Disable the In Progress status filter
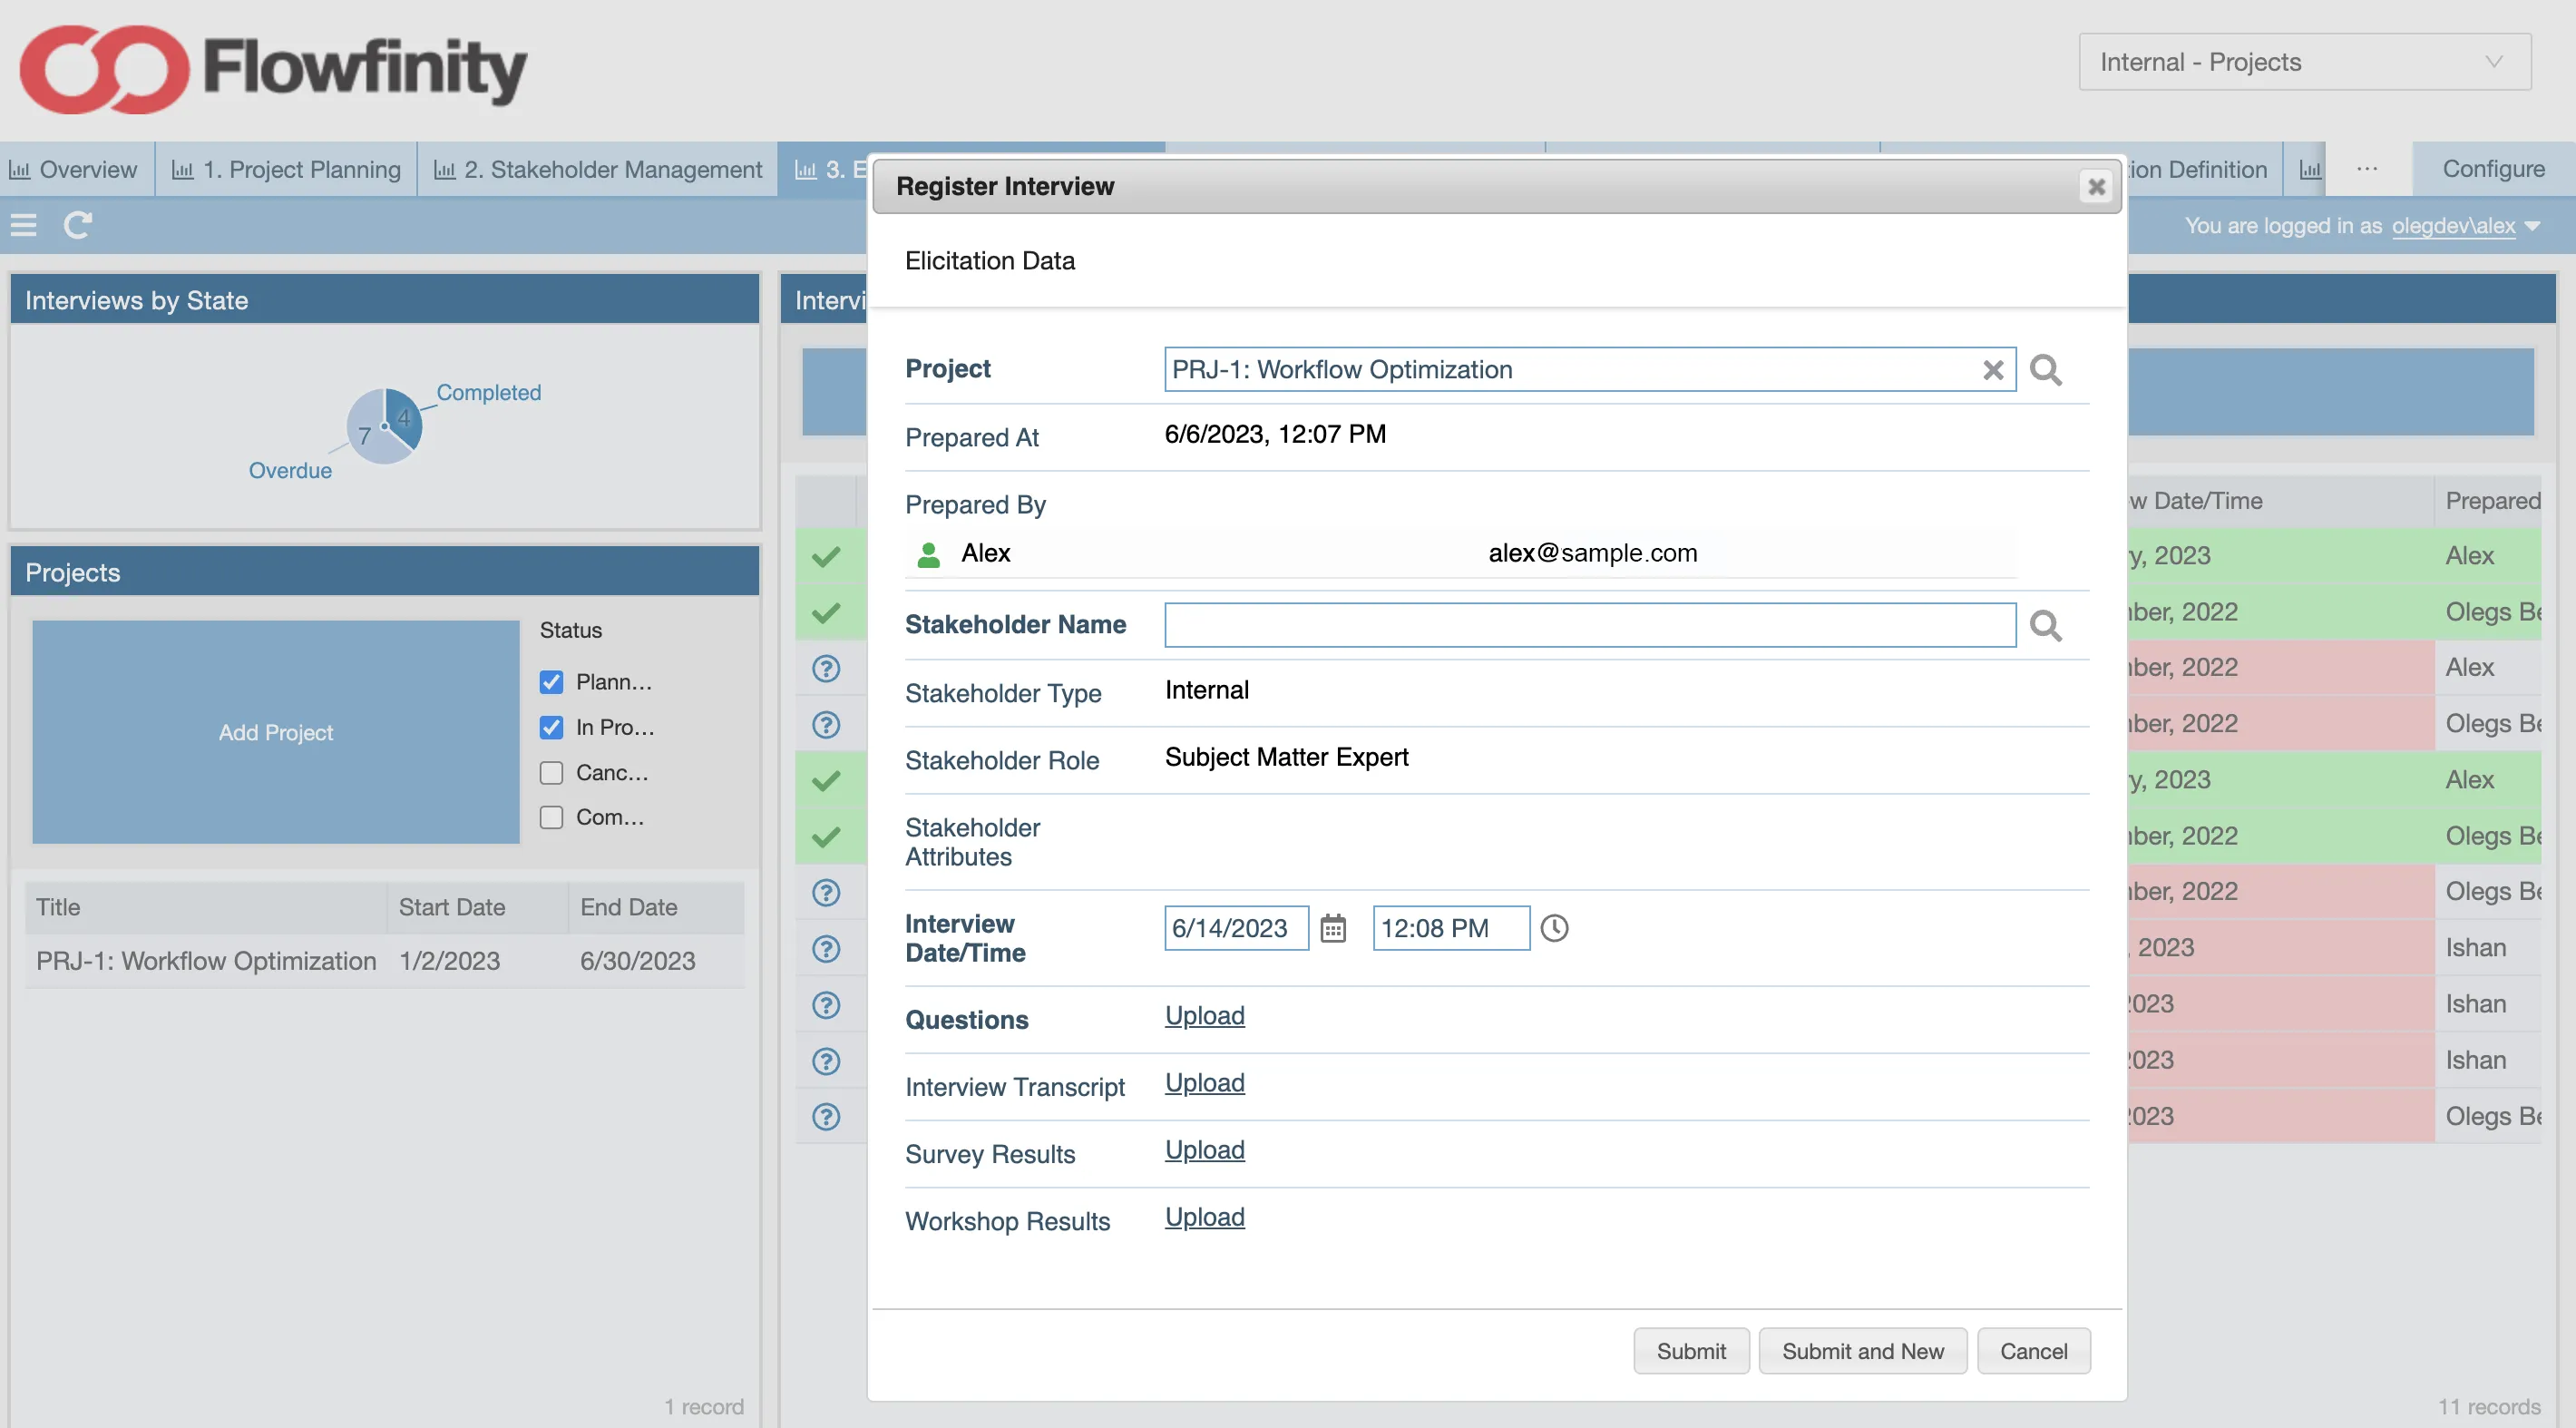 coord(551,727)
